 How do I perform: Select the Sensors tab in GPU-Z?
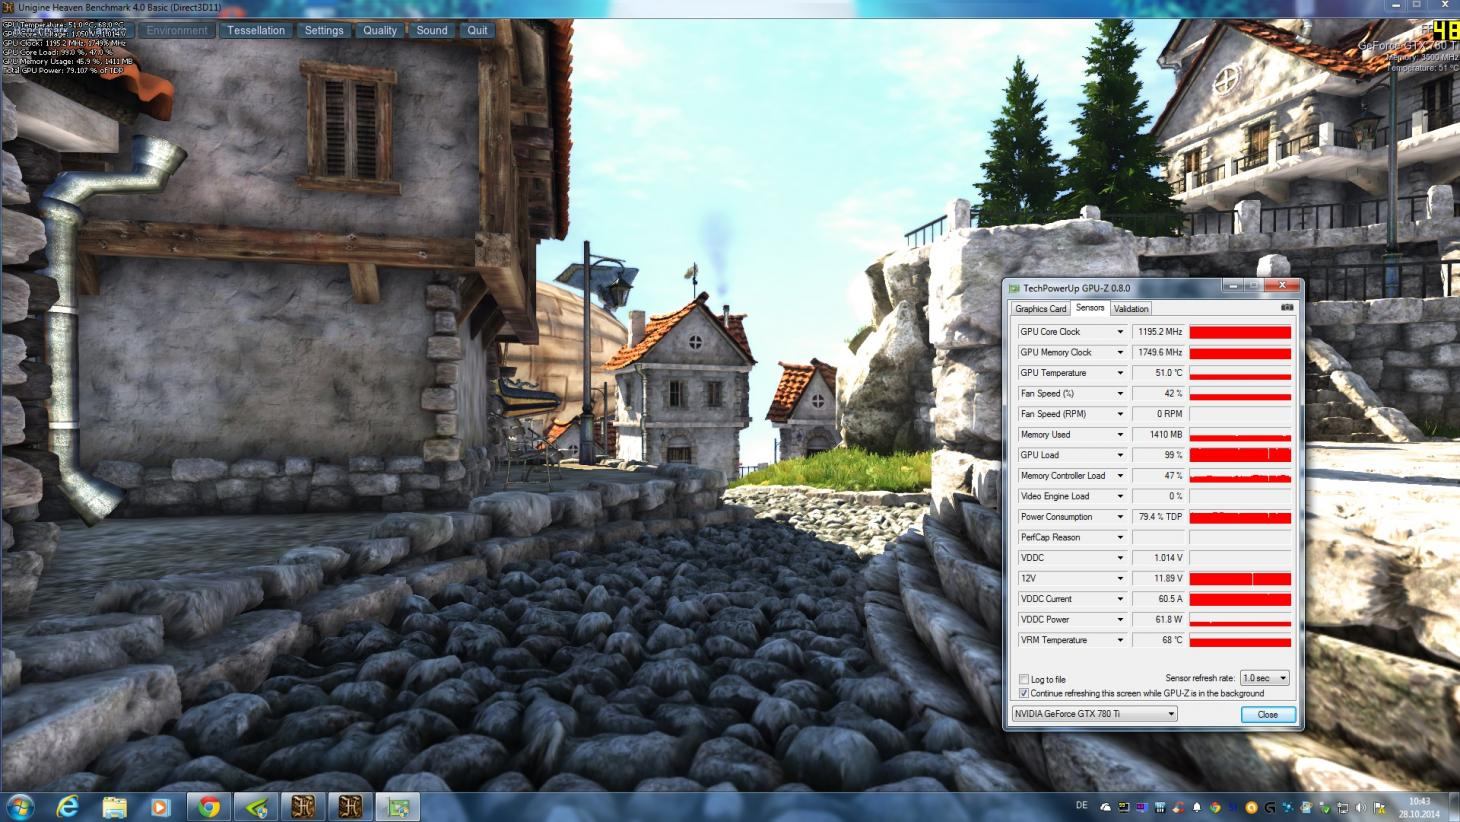[1090, 308]
